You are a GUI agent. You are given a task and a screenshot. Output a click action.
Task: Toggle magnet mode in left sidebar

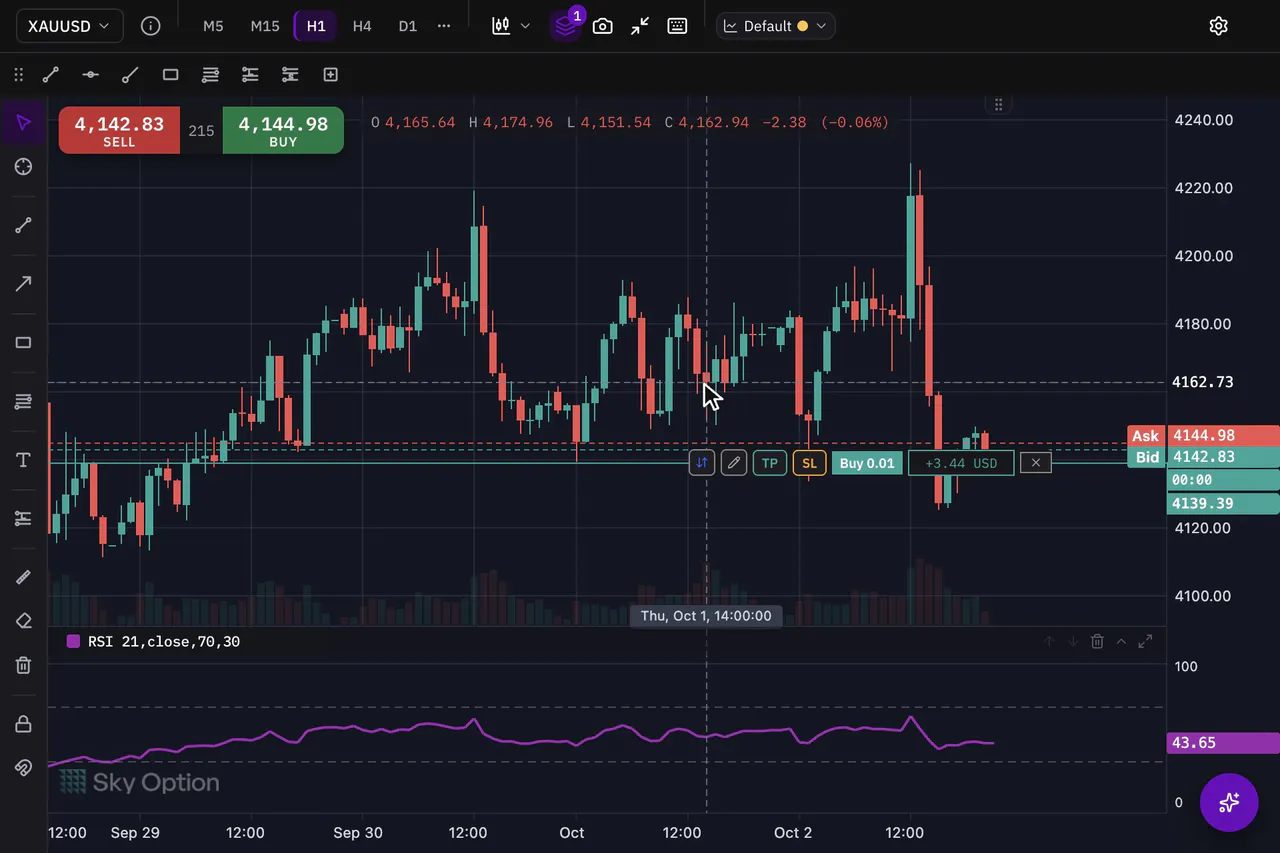click(x=24, y=768)
